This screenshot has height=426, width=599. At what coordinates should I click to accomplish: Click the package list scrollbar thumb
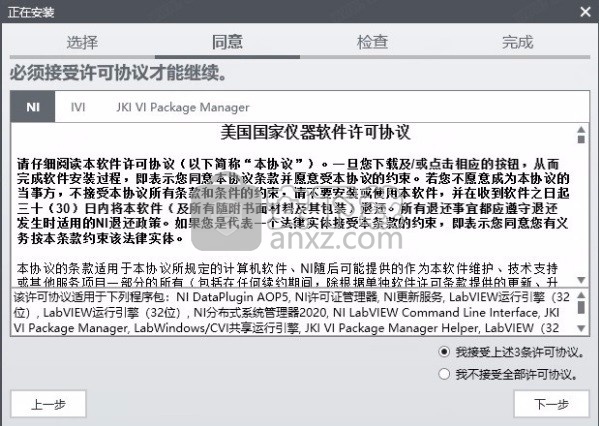pyautogui.click(x=581, y=307)
